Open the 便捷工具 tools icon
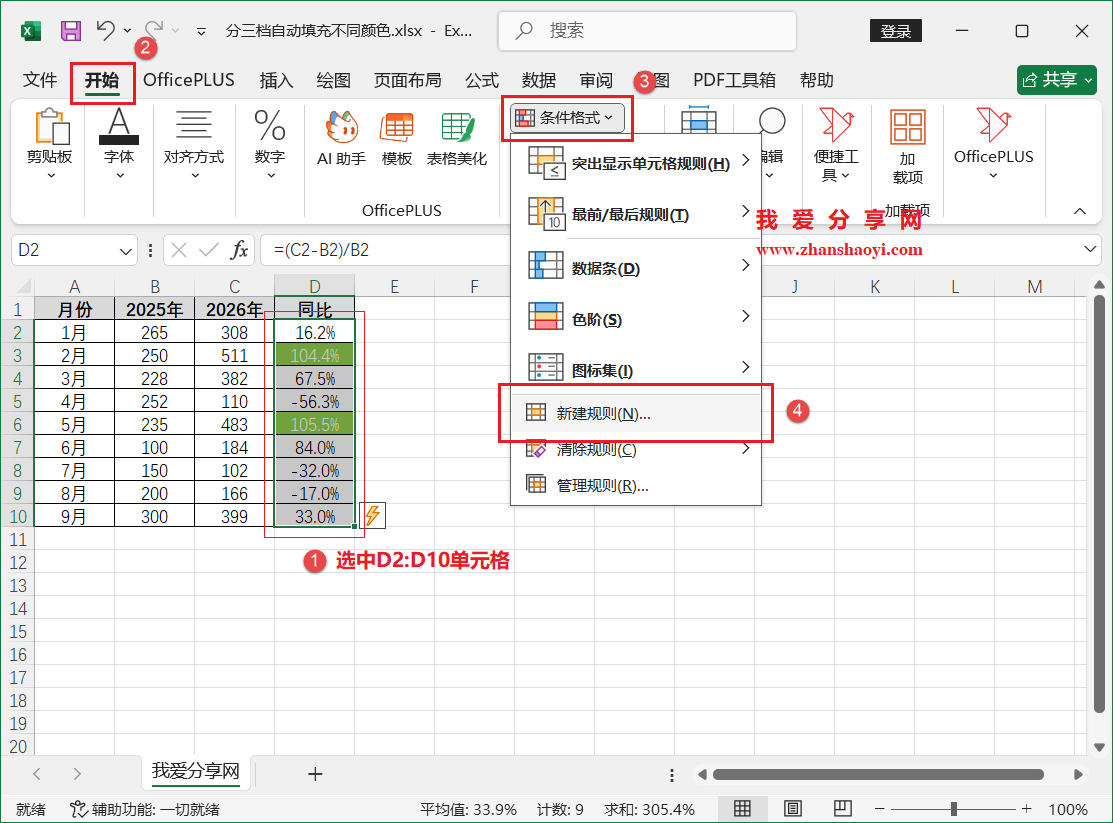1113x823 pixels. [x=836, y=145]
